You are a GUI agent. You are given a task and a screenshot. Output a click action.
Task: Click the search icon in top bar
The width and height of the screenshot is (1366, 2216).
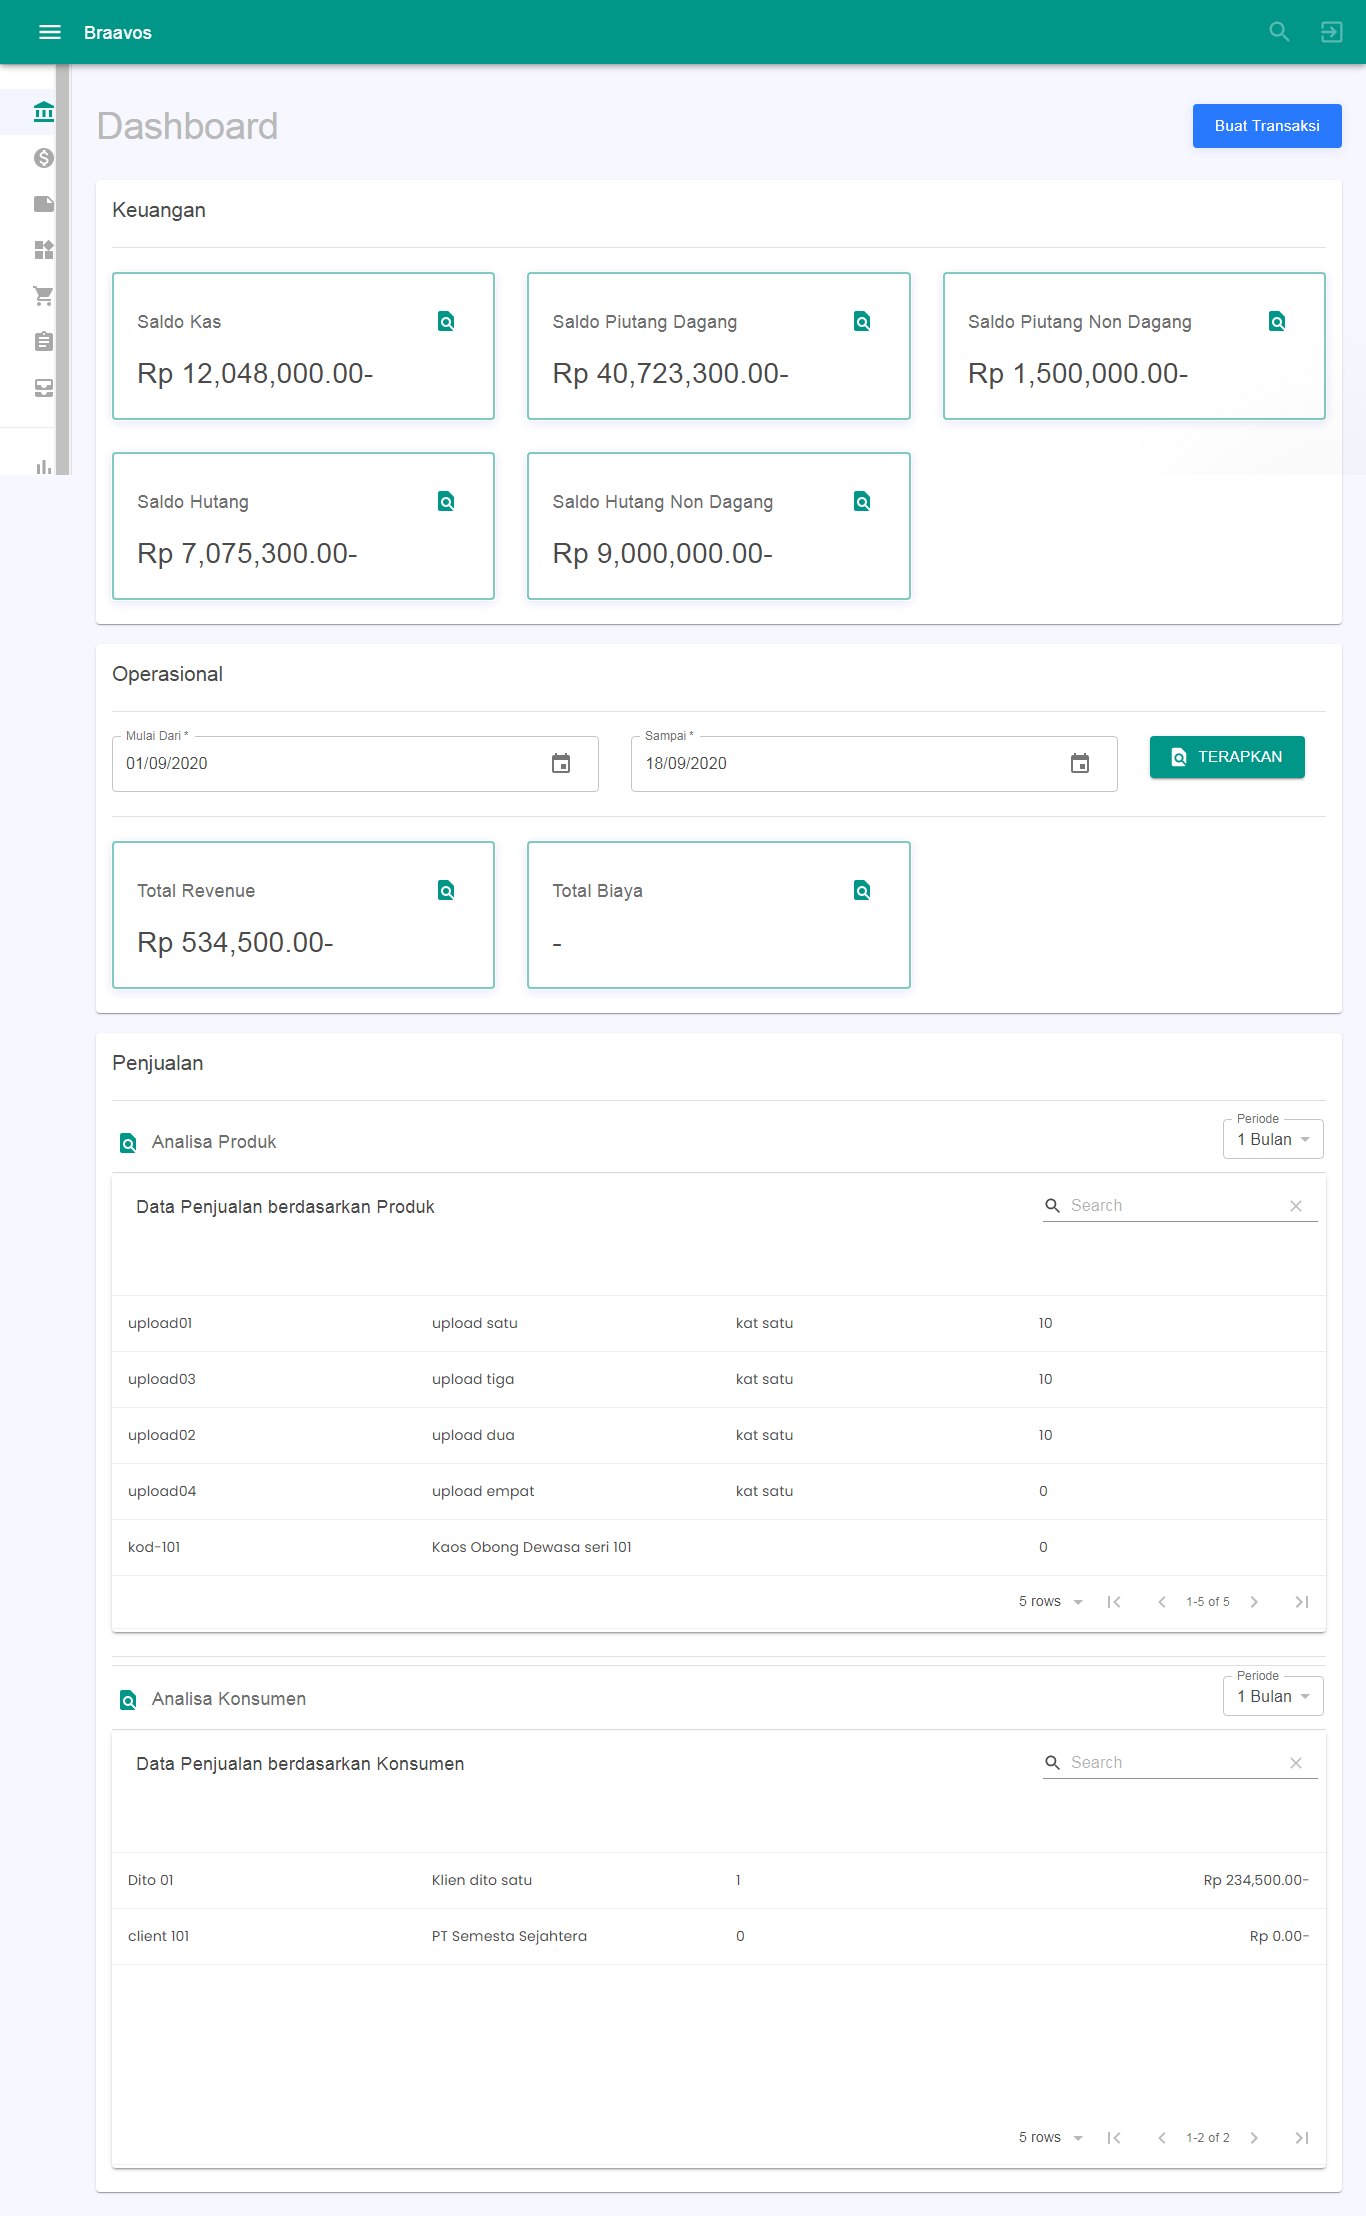[1279, 32]
